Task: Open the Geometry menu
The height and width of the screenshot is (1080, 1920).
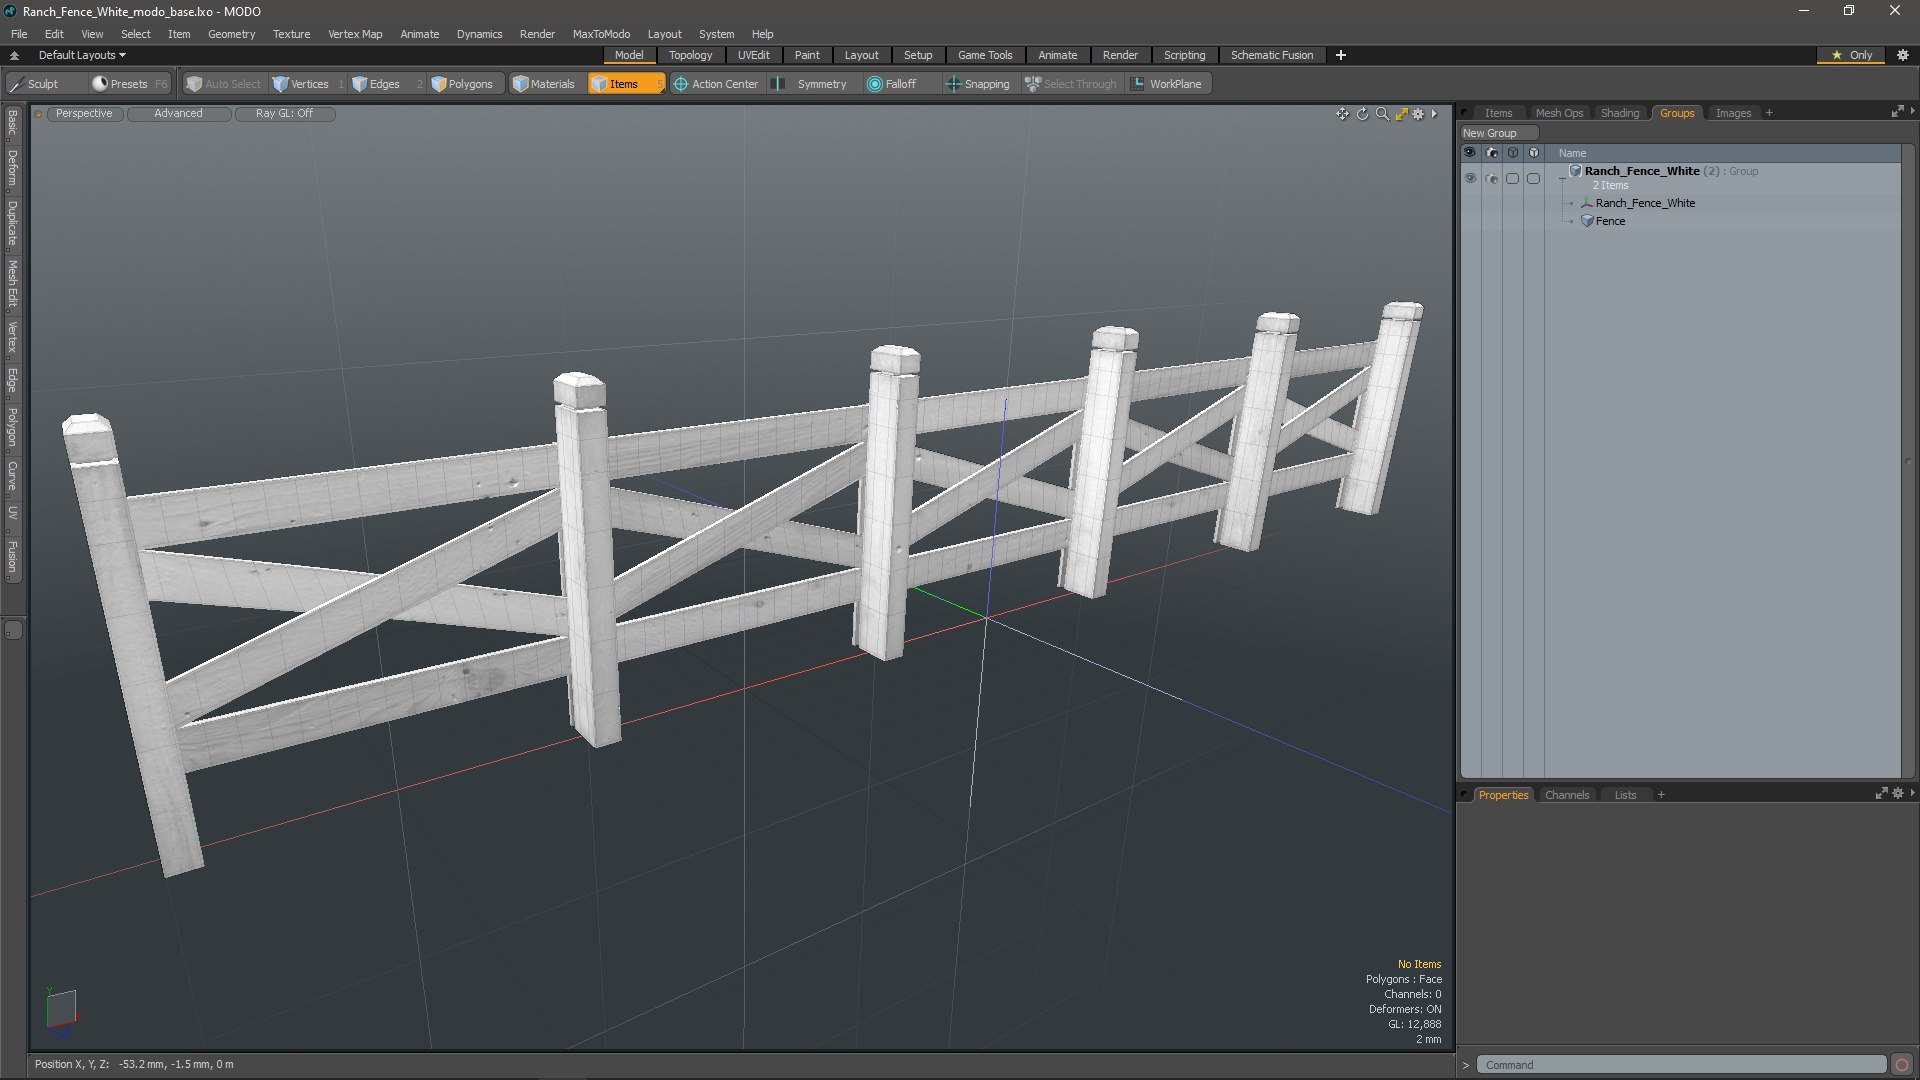Action: (231, 34)
